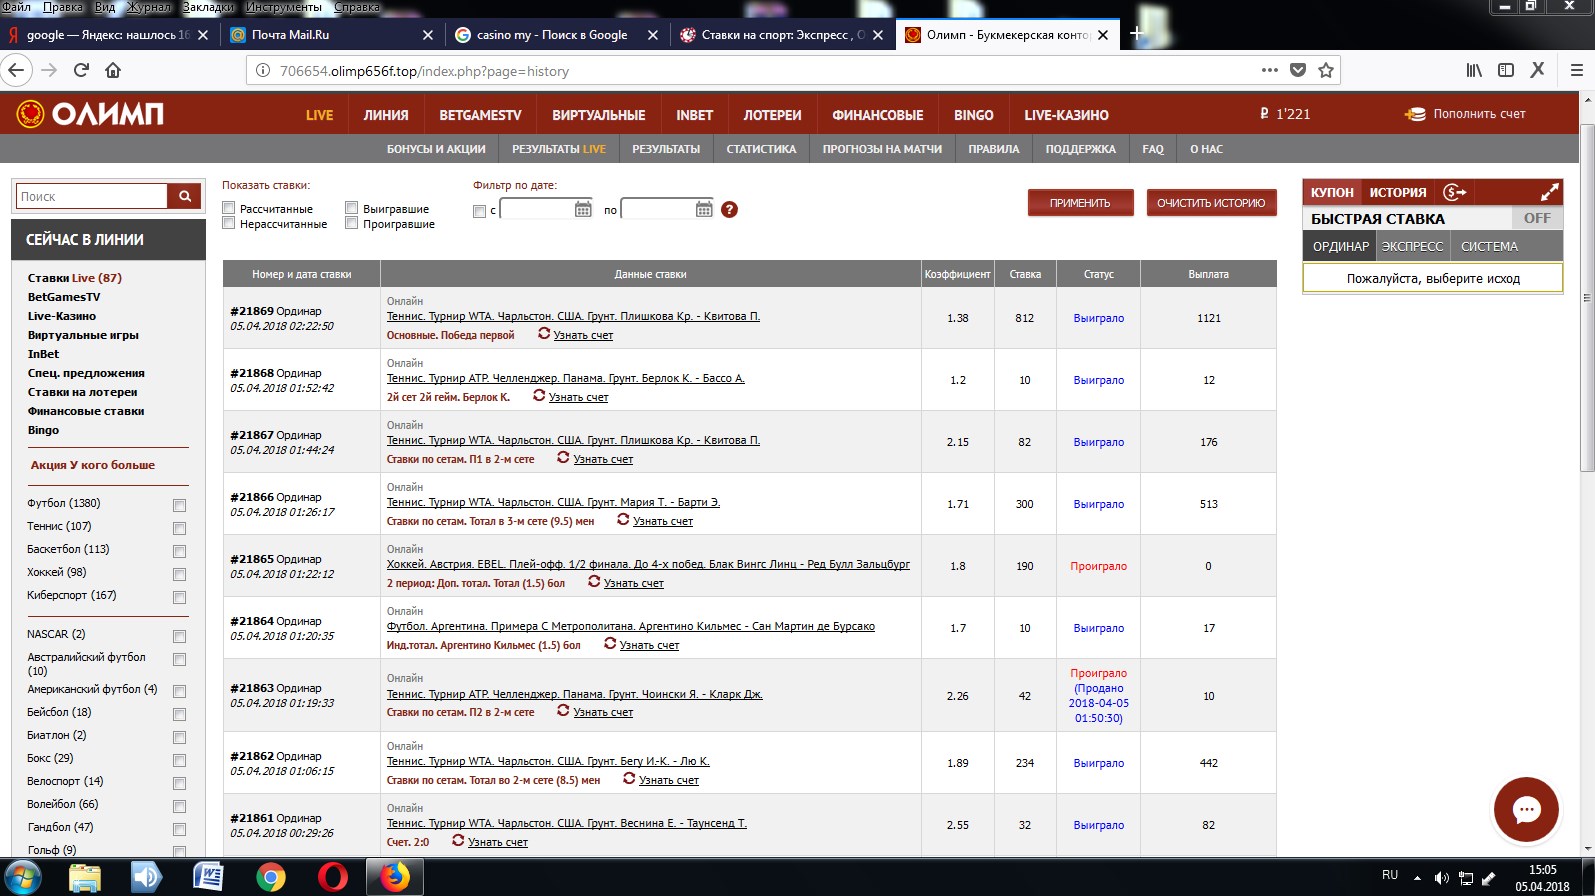
Task: Launch Opera from taskbar
Action: 332,877
